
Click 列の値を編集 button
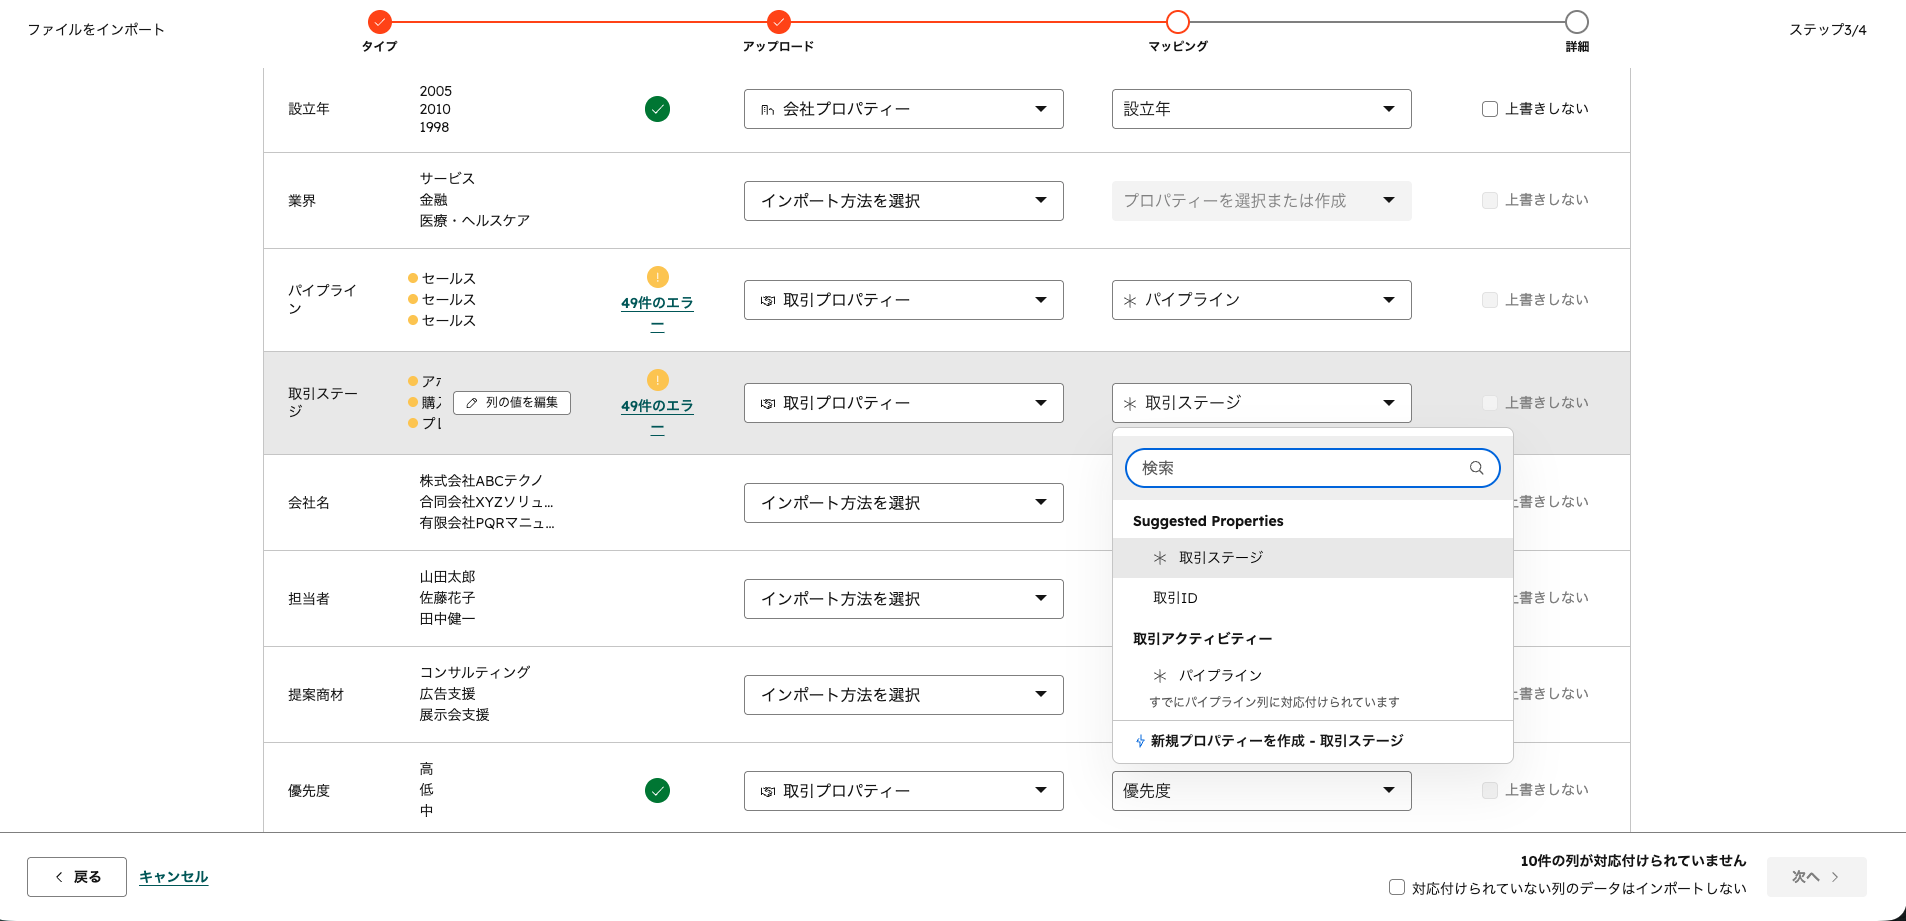(512, 403)
